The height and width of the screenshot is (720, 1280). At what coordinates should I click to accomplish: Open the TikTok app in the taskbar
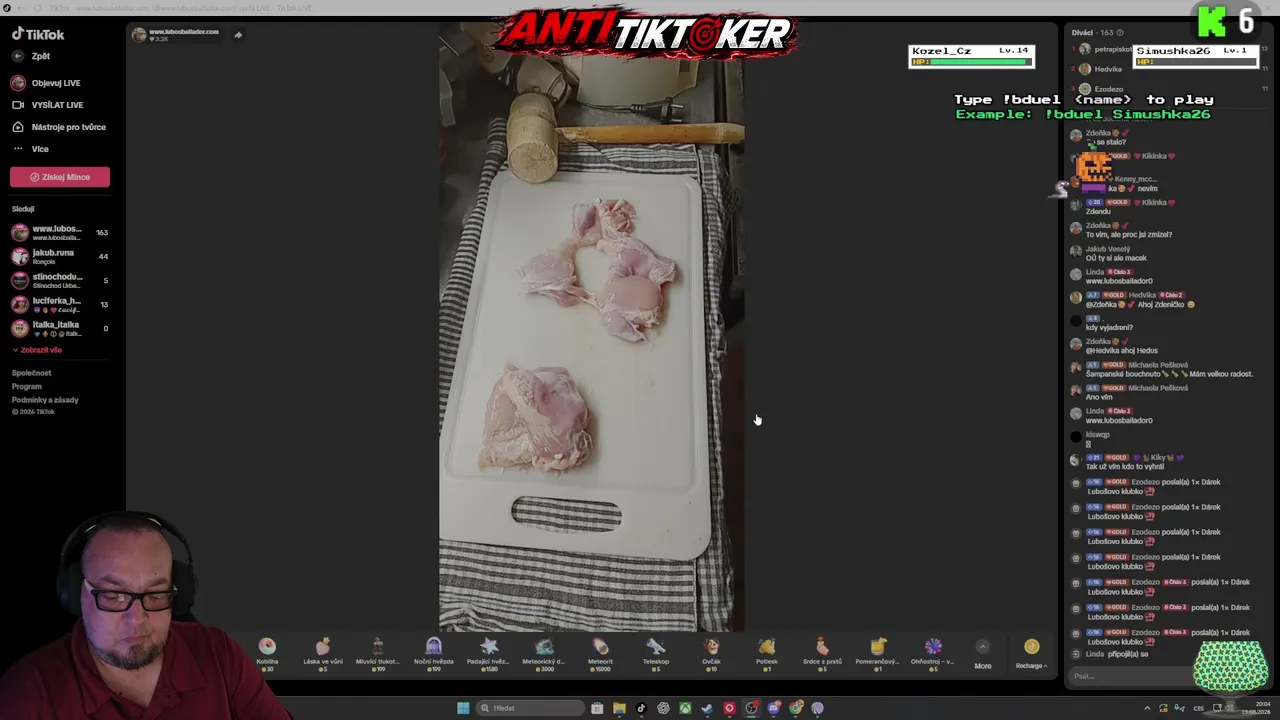pyautogui.click(x=641, y=708)
